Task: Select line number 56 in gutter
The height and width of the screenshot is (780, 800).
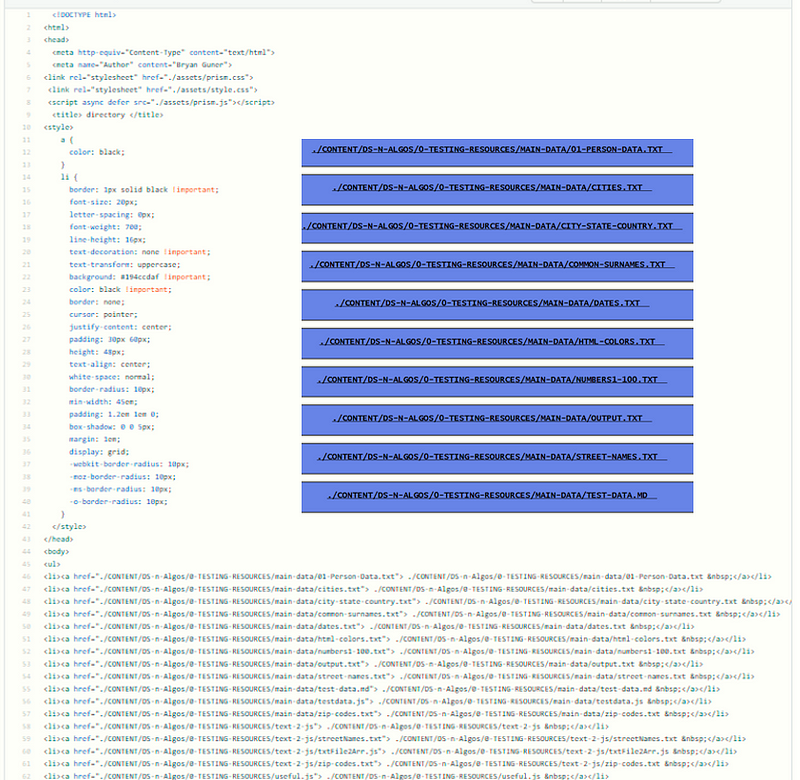Action: tap(27, 701)
